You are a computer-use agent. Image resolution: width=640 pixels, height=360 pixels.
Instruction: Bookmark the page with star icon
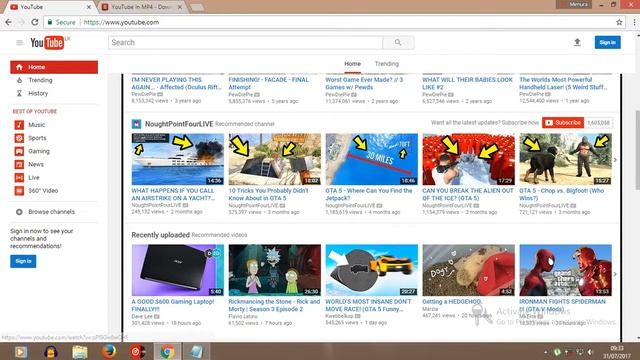click(619, 22)
